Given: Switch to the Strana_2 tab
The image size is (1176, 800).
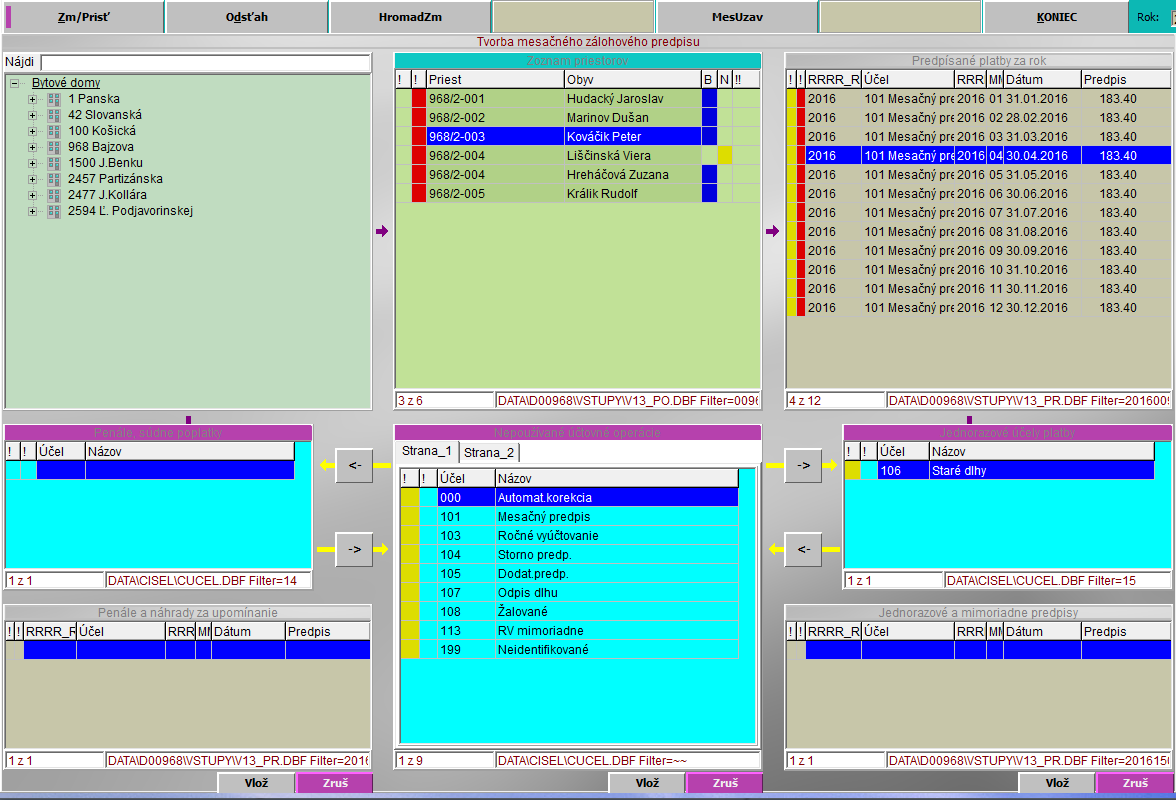Looking at the screenshot, I should [x=489, y=452].
